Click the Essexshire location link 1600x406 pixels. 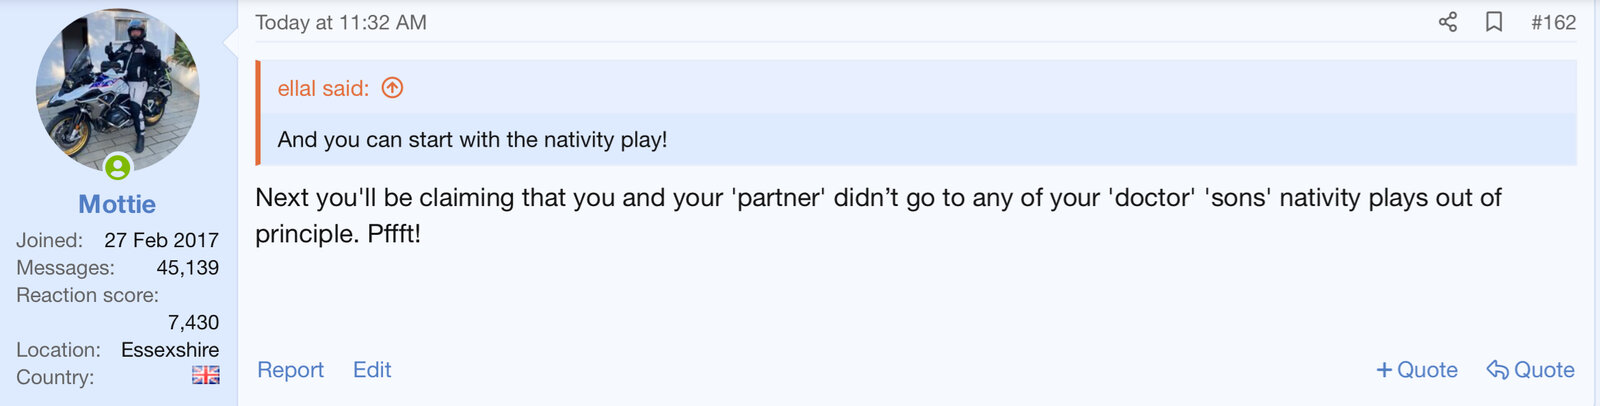pos(170,350)
